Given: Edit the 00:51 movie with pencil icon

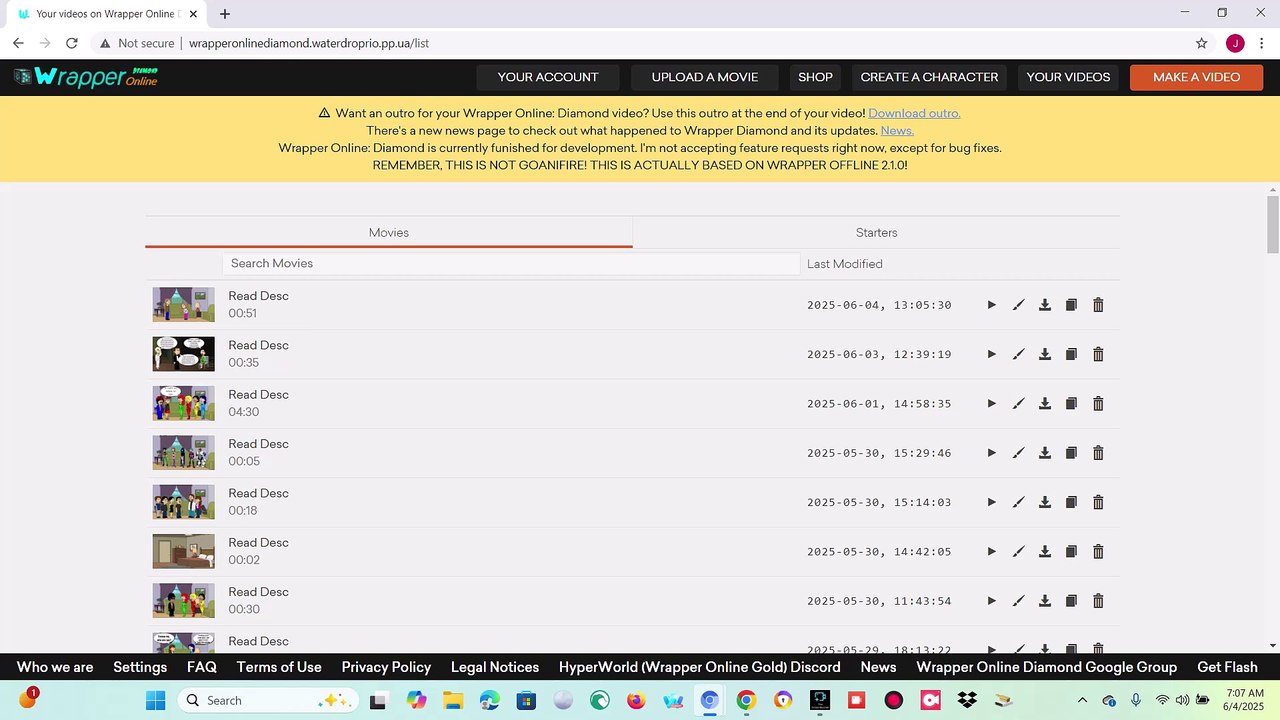Looking at the screenshot, I should 1018,305.
